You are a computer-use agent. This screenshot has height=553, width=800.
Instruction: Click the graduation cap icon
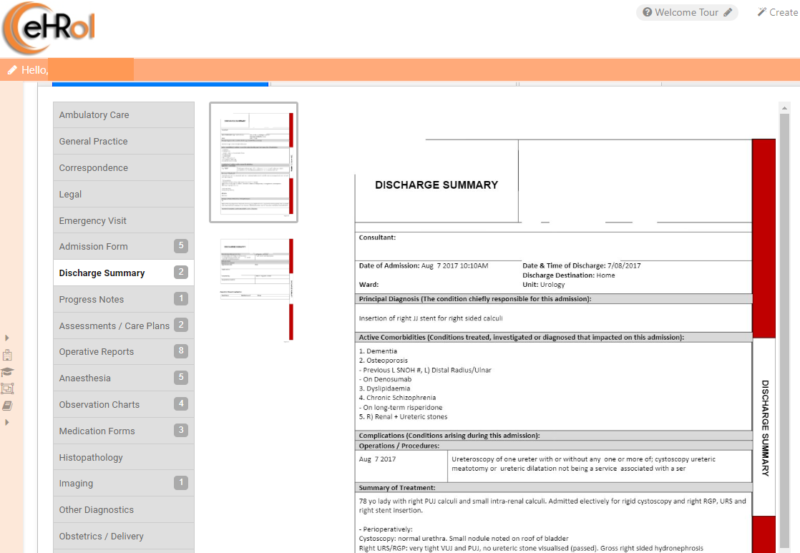[x=8, y=372]
